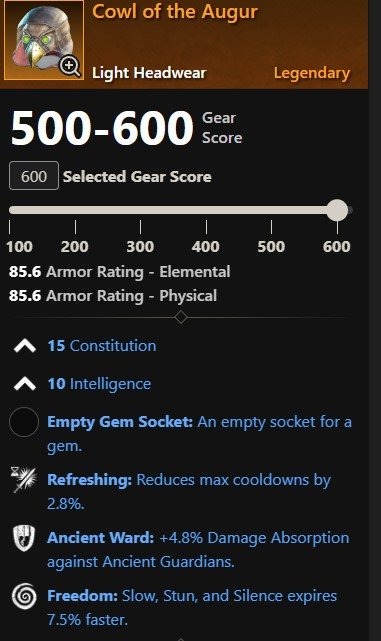Click the Refreshing perk icon
The width and height of the screenshot is (381, 641).
pyautogui.click(x=24, y=480)
